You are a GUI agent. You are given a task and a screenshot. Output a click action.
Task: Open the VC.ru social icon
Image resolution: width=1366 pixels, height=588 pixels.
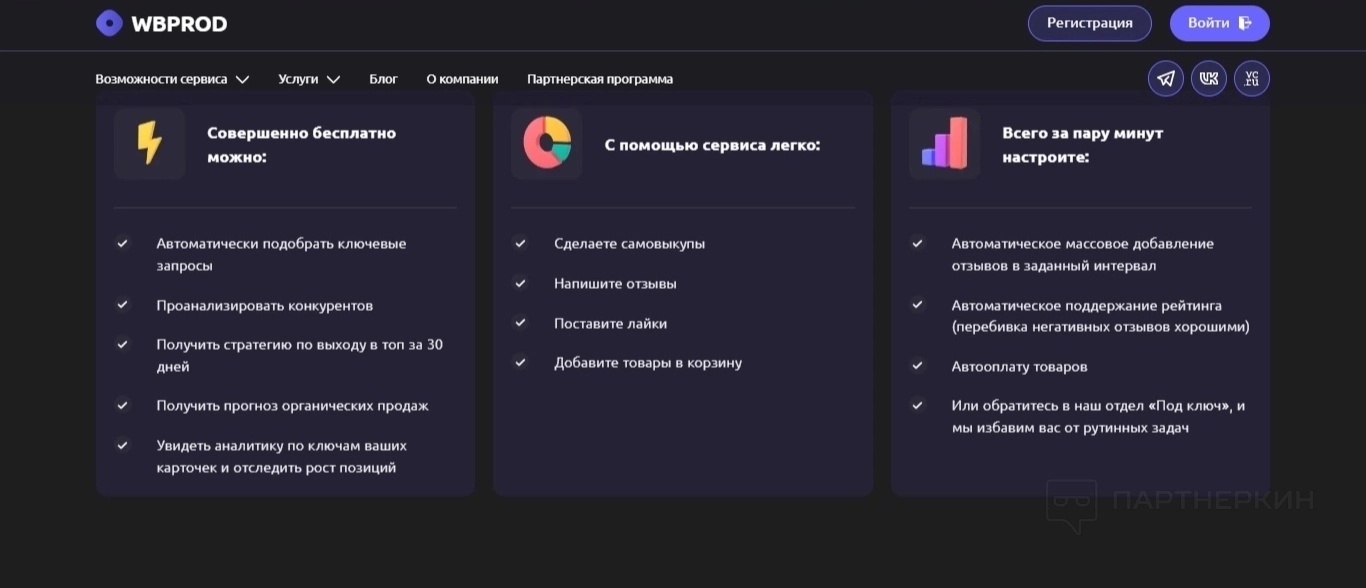point(1252,79)
